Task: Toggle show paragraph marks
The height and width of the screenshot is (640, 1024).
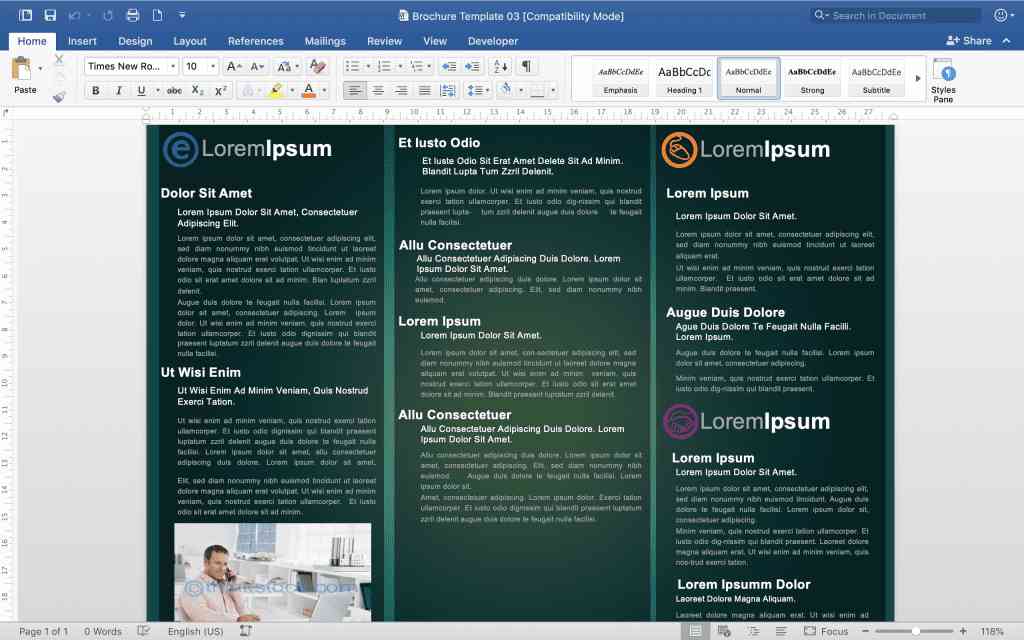Action: coord(526,66)
